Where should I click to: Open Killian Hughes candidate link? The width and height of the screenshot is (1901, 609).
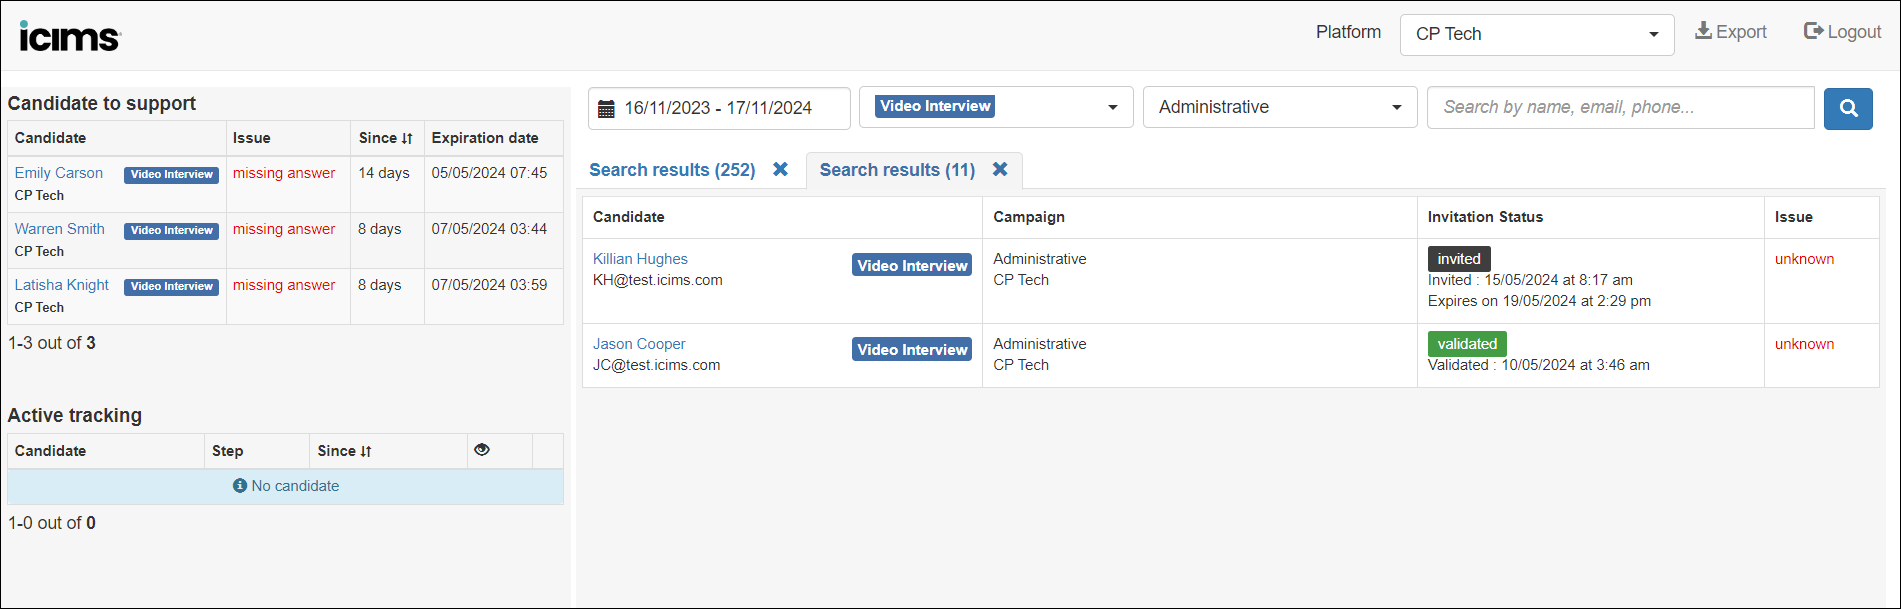640,259
